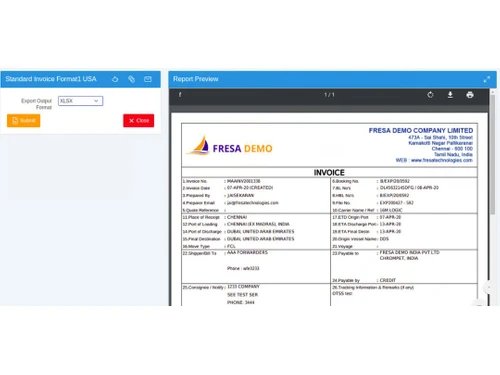The height and width of the screenshot is (375, 500).
Task: Click the AAA FORWARDERS shipper text
Action: (247, 253)
